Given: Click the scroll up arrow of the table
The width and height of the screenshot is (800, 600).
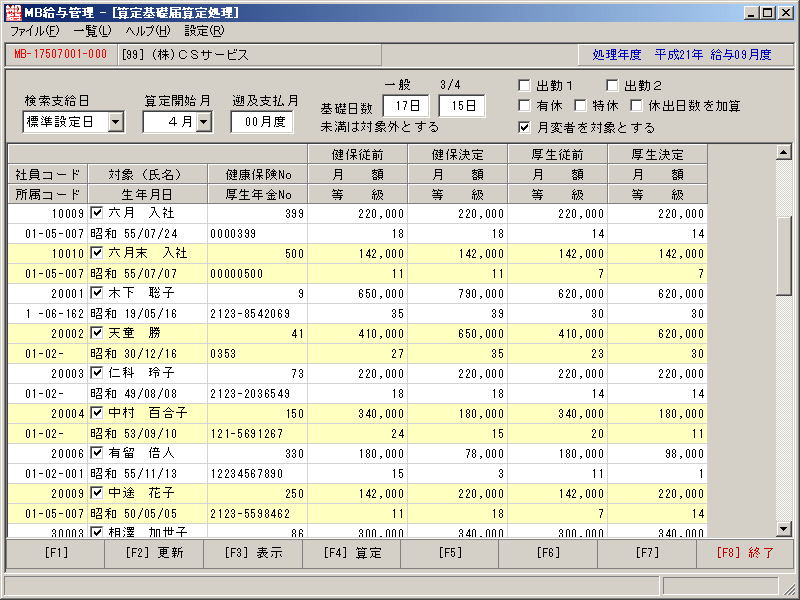Looking at the screenshot, I should point(784,152).
